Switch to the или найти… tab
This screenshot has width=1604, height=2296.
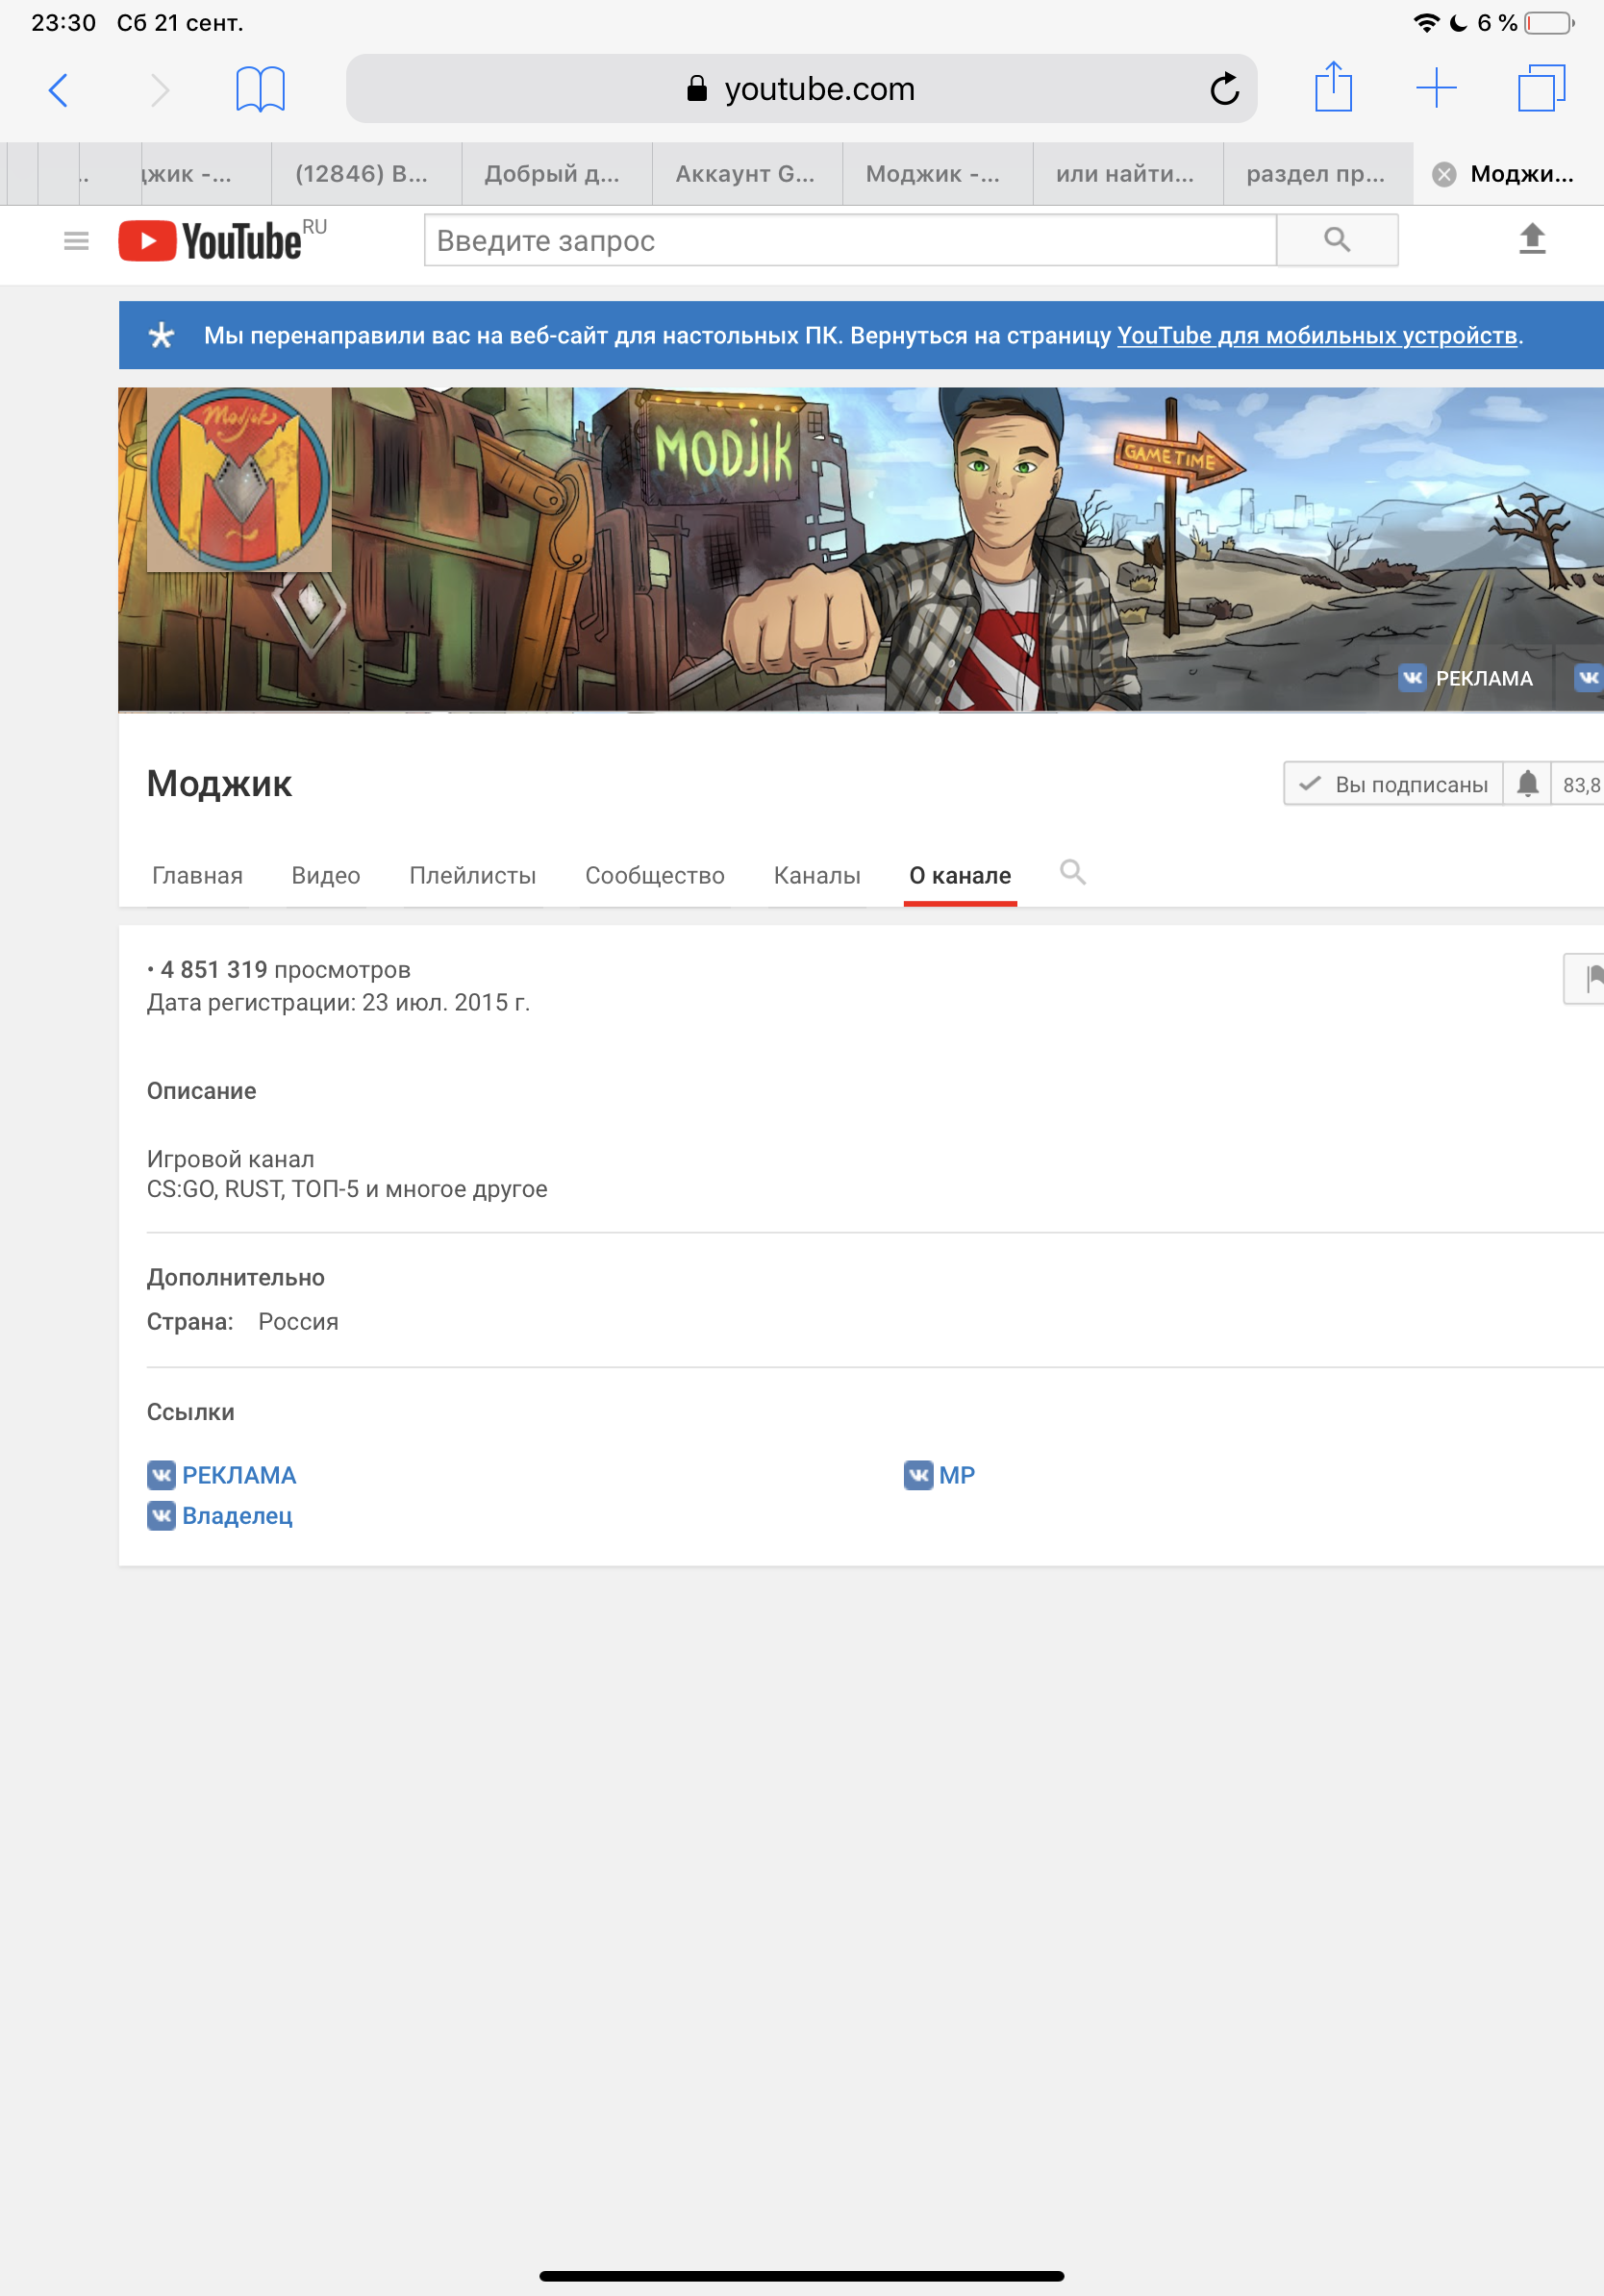[x=1127, y=174]
